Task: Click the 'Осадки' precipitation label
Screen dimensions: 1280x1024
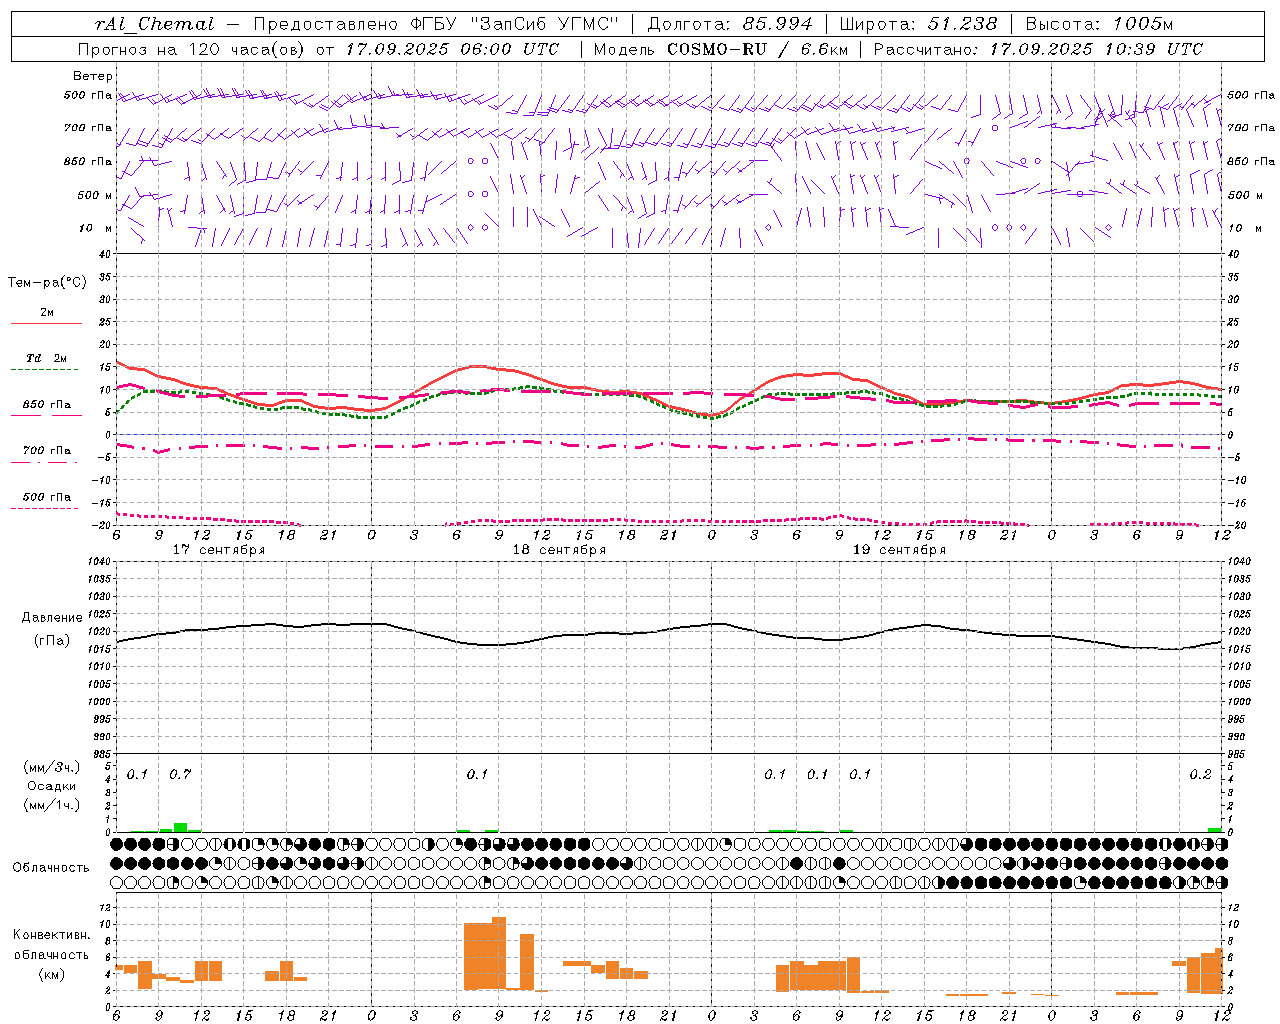Action: coord(51,786)
